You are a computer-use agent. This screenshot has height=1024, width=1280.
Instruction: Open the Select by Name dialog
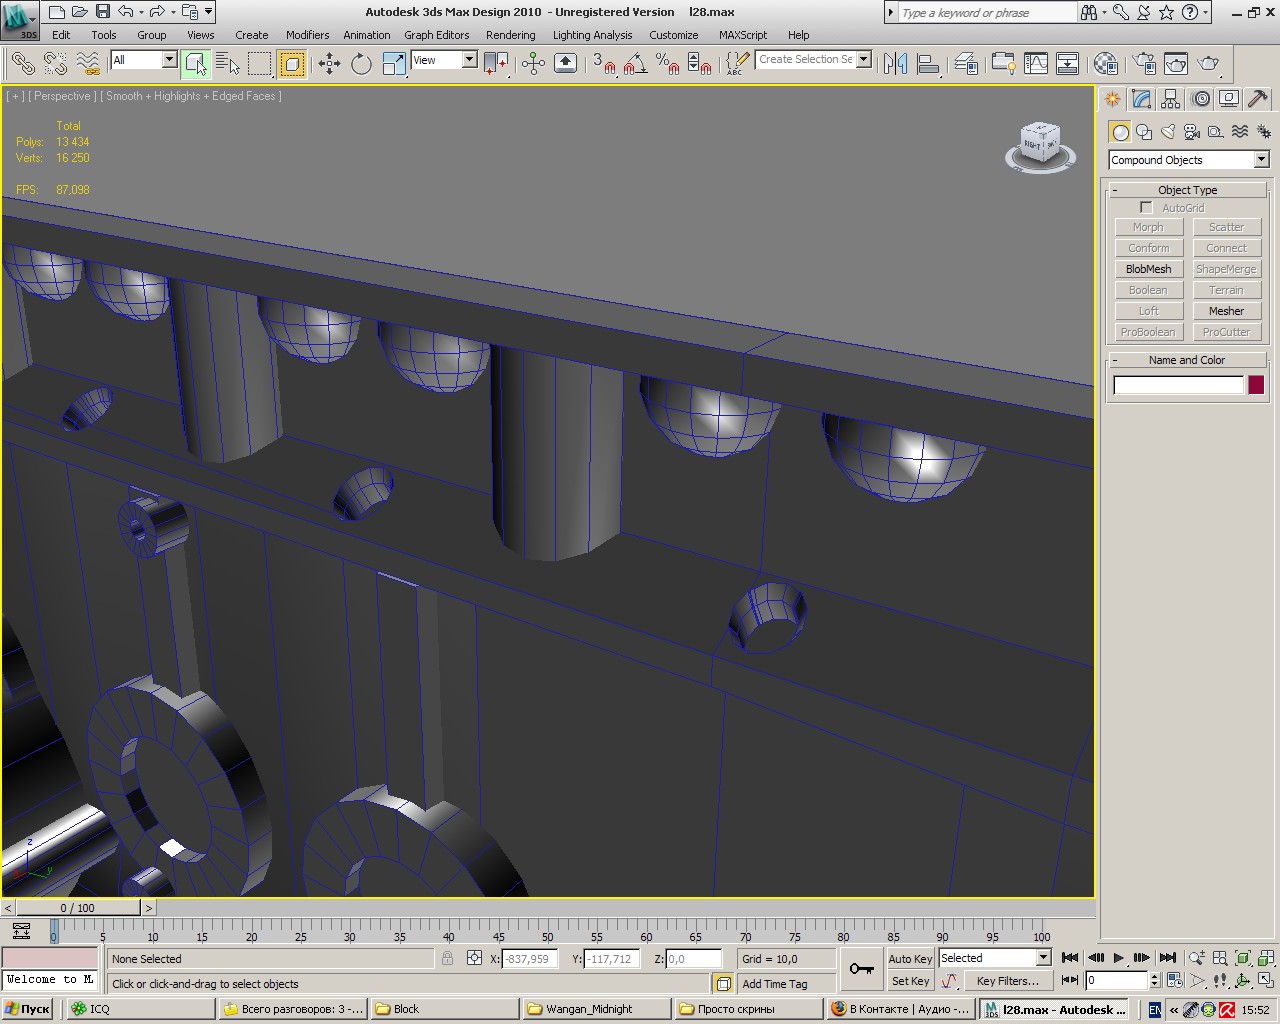pos(228,64)
